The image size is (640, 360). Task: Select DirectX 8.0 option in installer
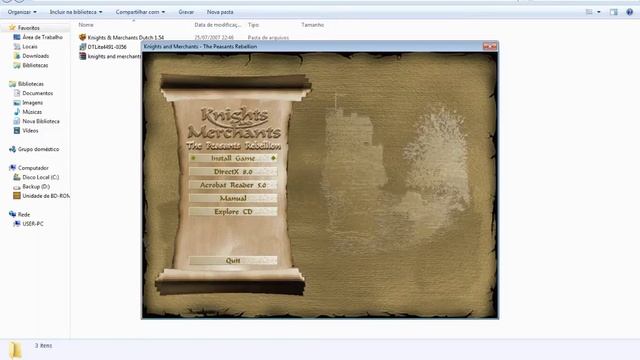(x=233, y=171)
